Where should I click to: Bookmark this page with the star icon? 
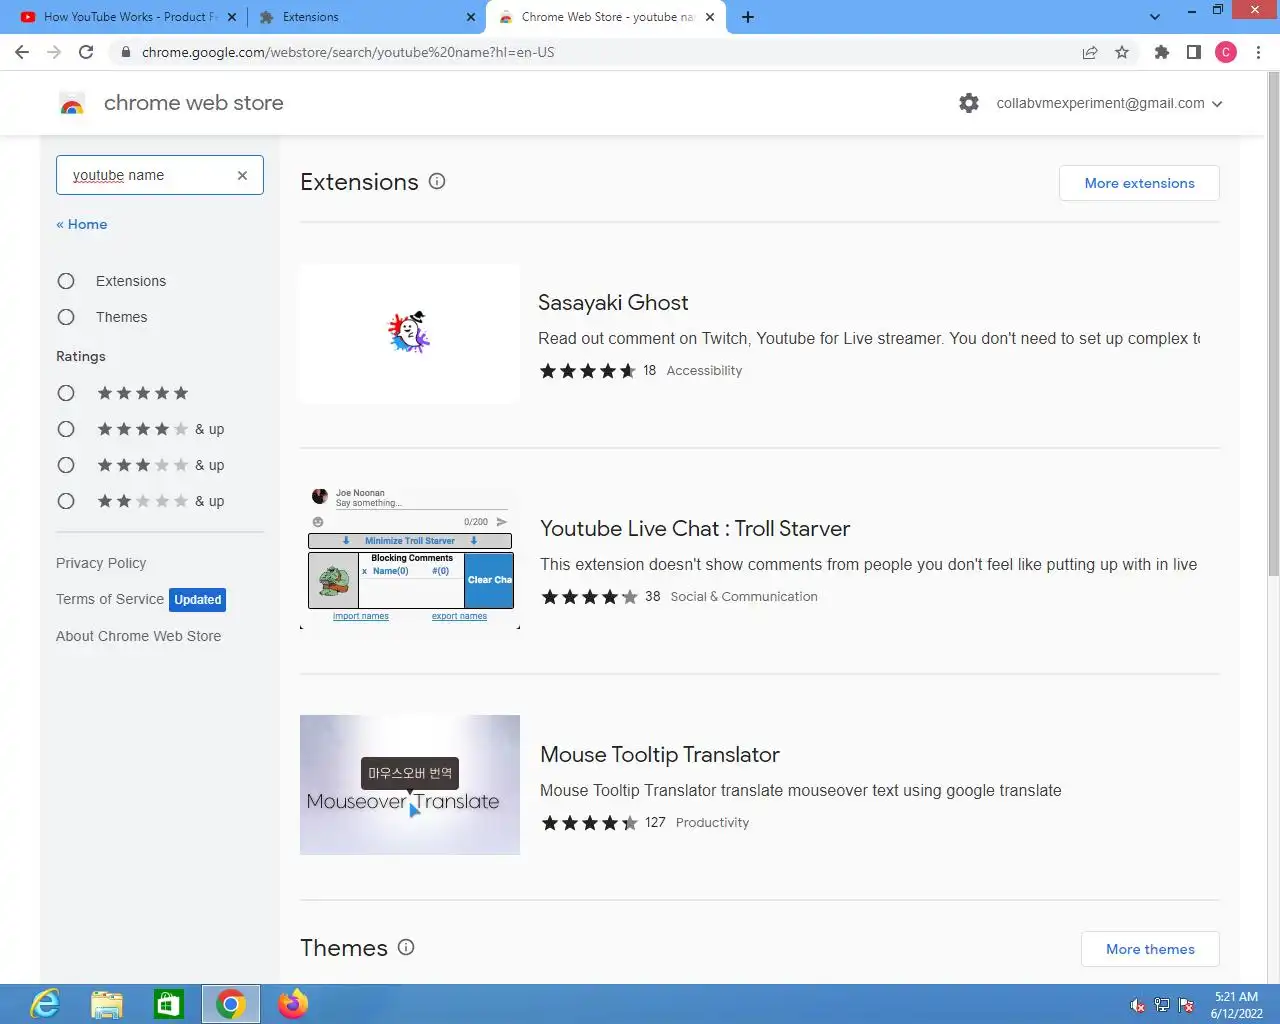click(x=1122, y=52)
